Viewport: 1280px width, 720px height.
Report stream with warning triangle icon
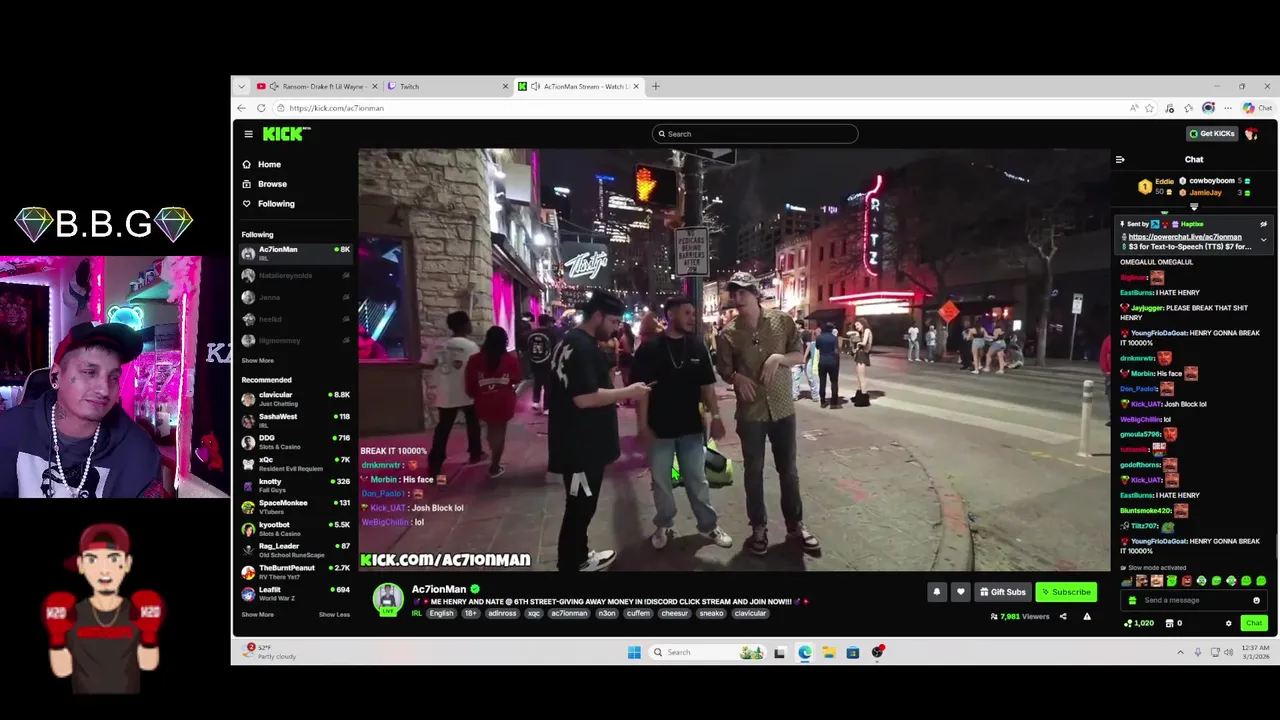1087,617
